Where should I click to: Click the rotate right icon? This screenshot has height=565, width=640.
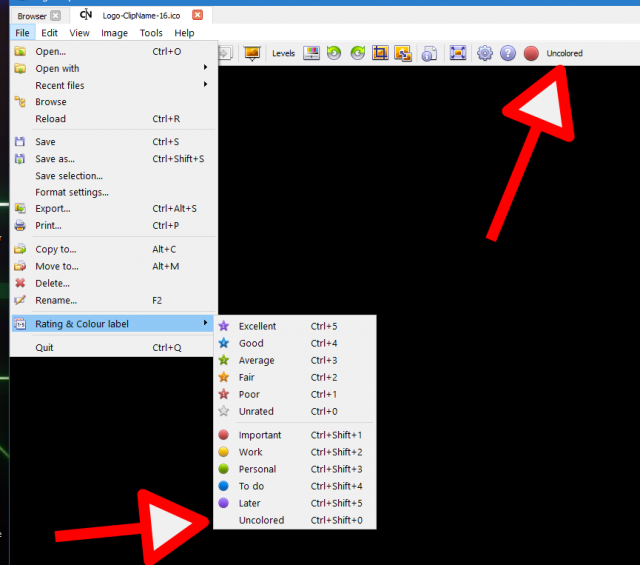click(x=358, y=53)
